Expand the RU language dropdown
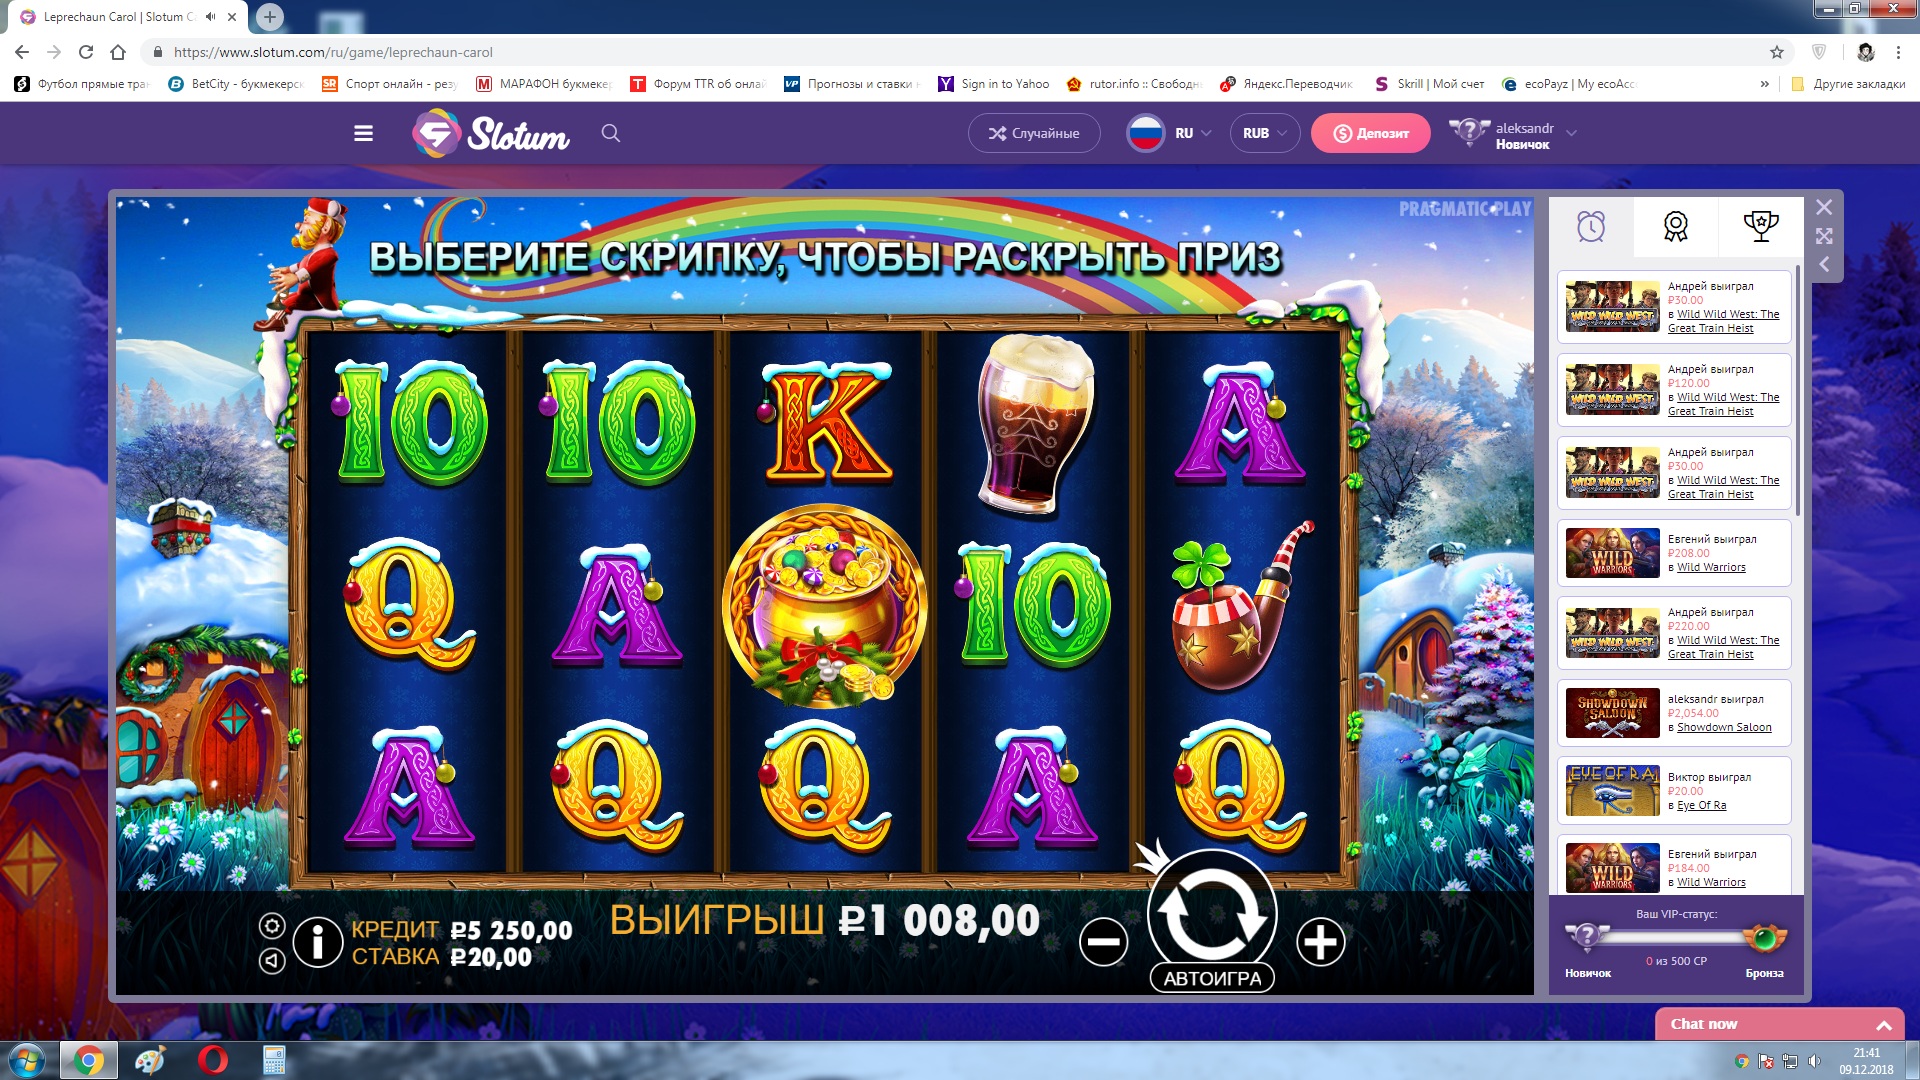Viewport: 1920px width, 1080px height. (1170, 133)
